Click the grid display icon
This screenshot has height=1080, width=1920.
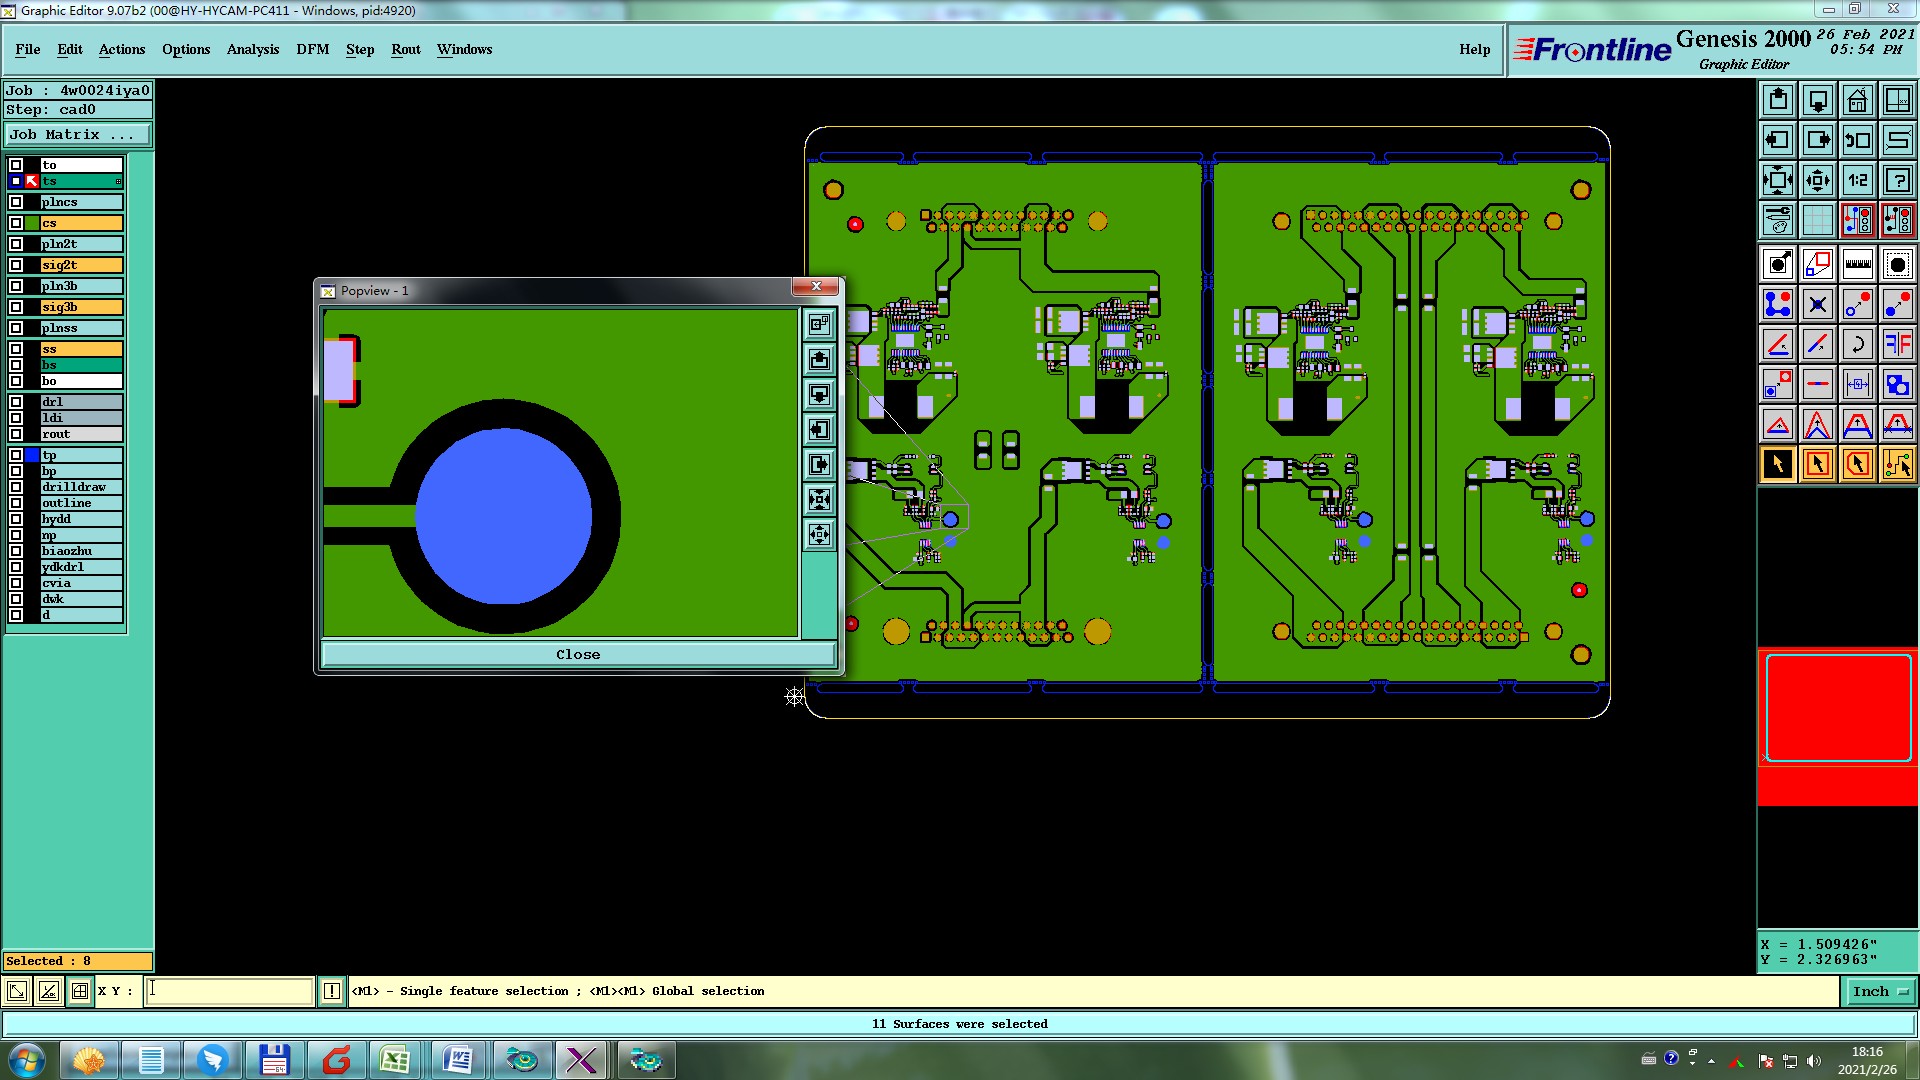coord(1817,219)
